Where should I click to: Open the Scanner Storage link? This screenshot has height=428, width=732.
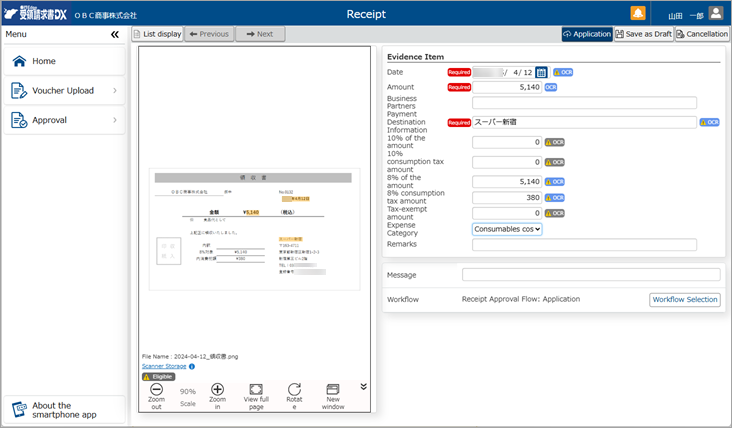coord(164,366)
